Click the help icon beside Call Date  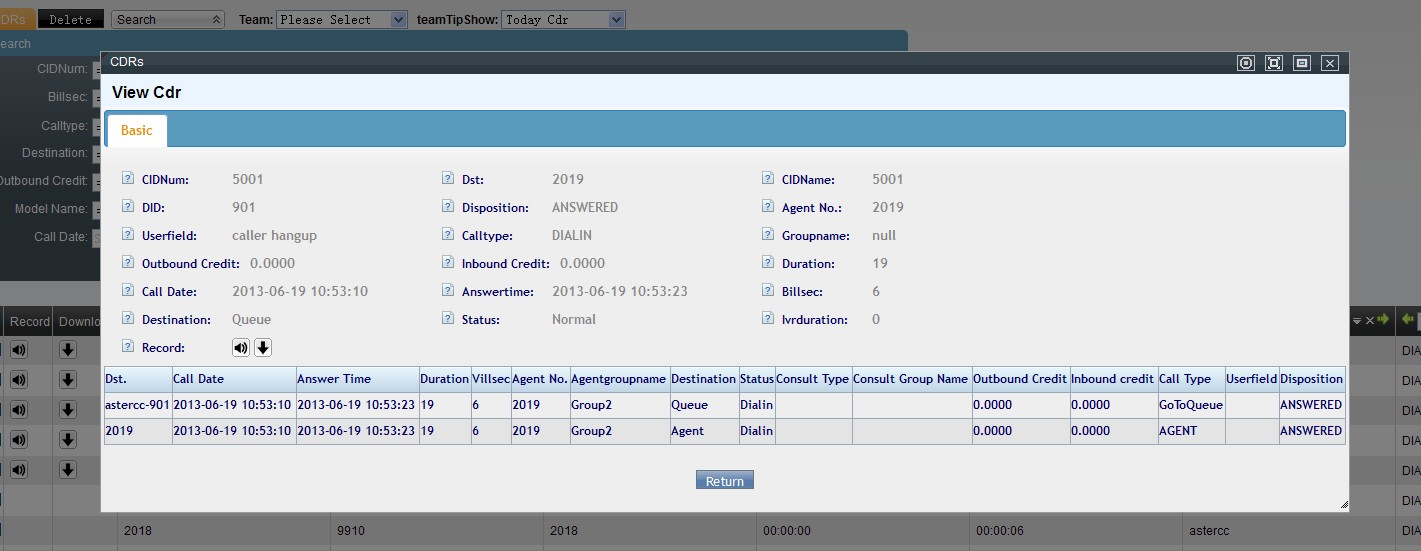128,291
